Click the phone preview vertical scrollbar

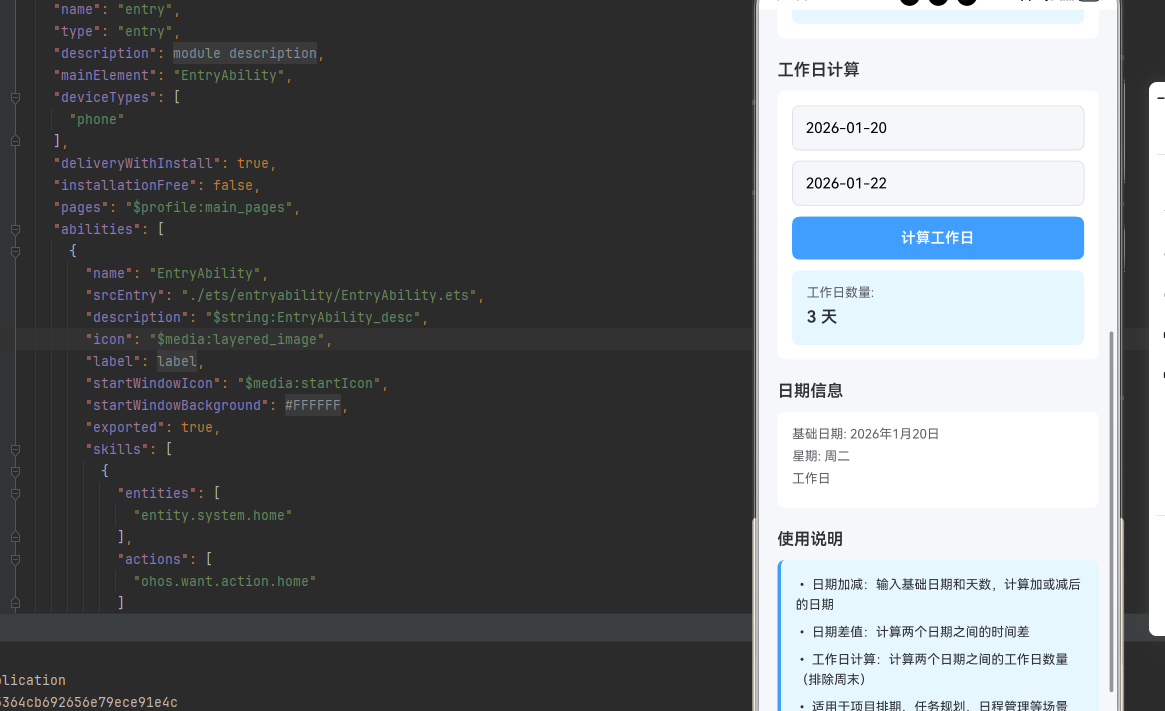click(1111, 510)
